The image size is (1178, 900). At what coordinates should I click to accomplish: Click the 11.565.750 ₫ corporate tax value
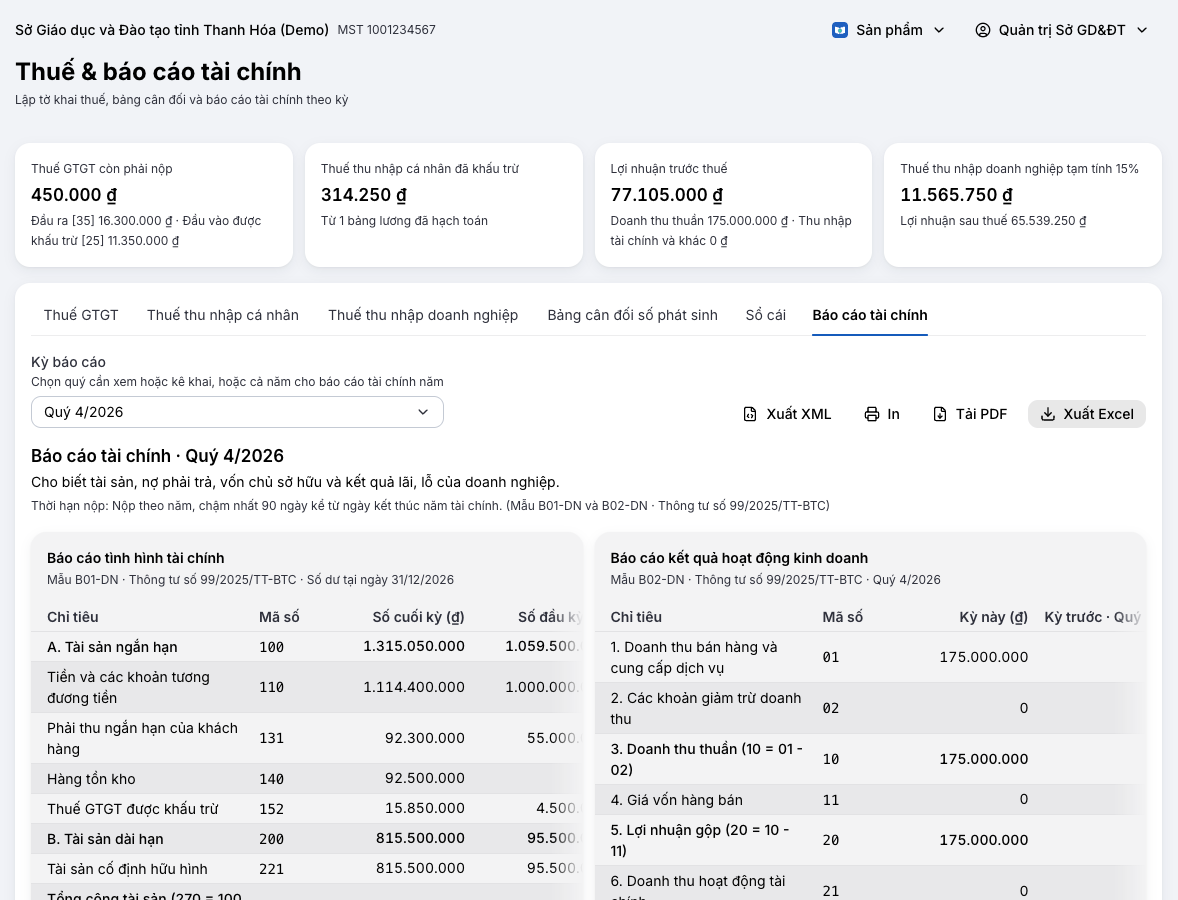click(956, 195)
